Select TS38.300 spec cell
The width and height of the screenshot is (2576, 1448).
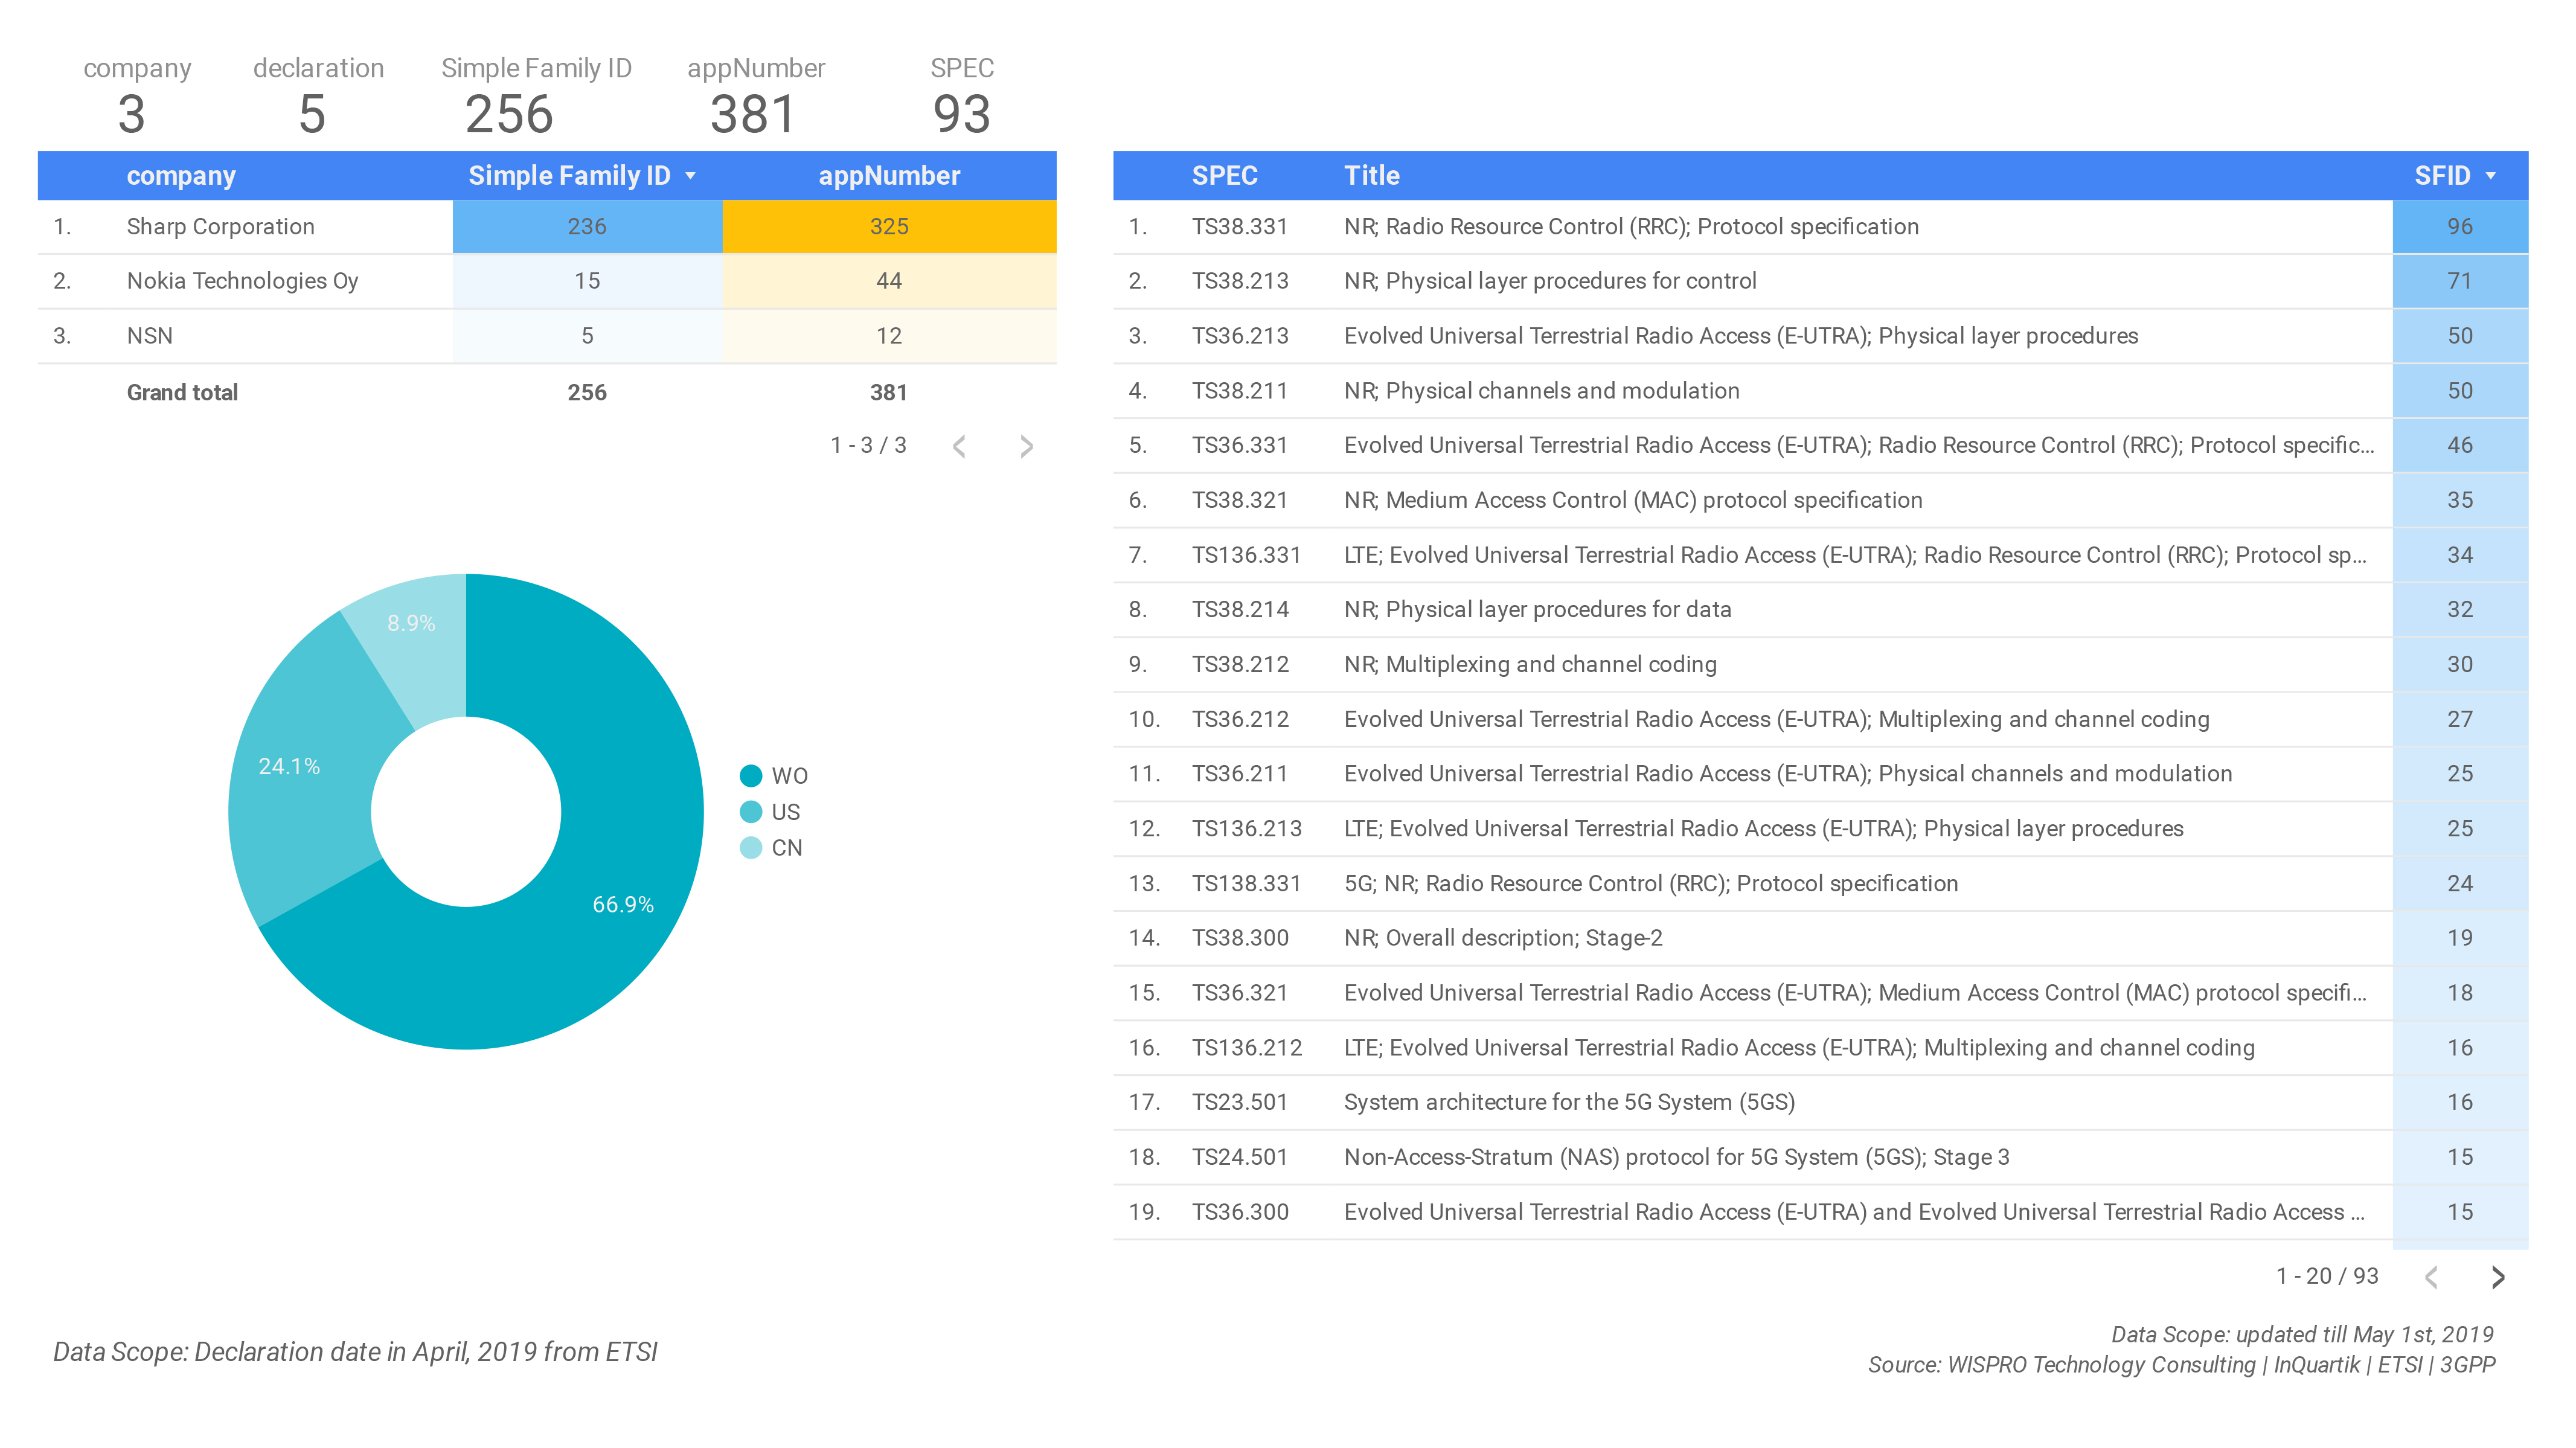click(1239, 938)
